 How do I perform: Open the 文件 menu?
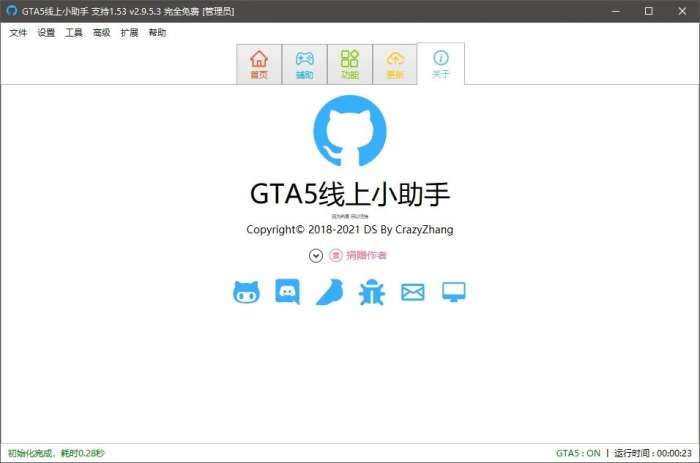[x=18, y=33]
